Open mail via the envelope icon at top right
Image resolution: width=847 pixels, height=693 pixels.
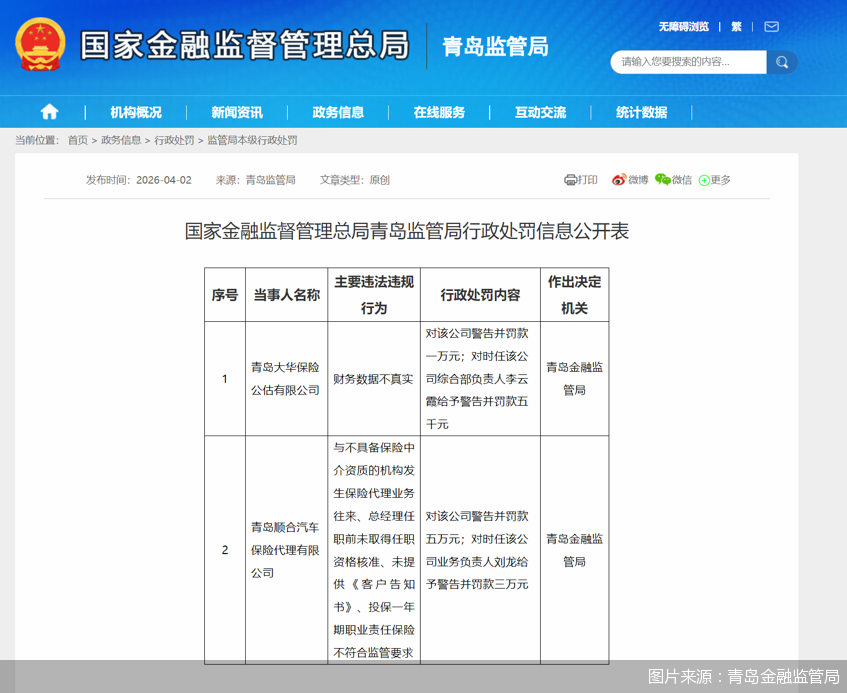click(770, 26)
